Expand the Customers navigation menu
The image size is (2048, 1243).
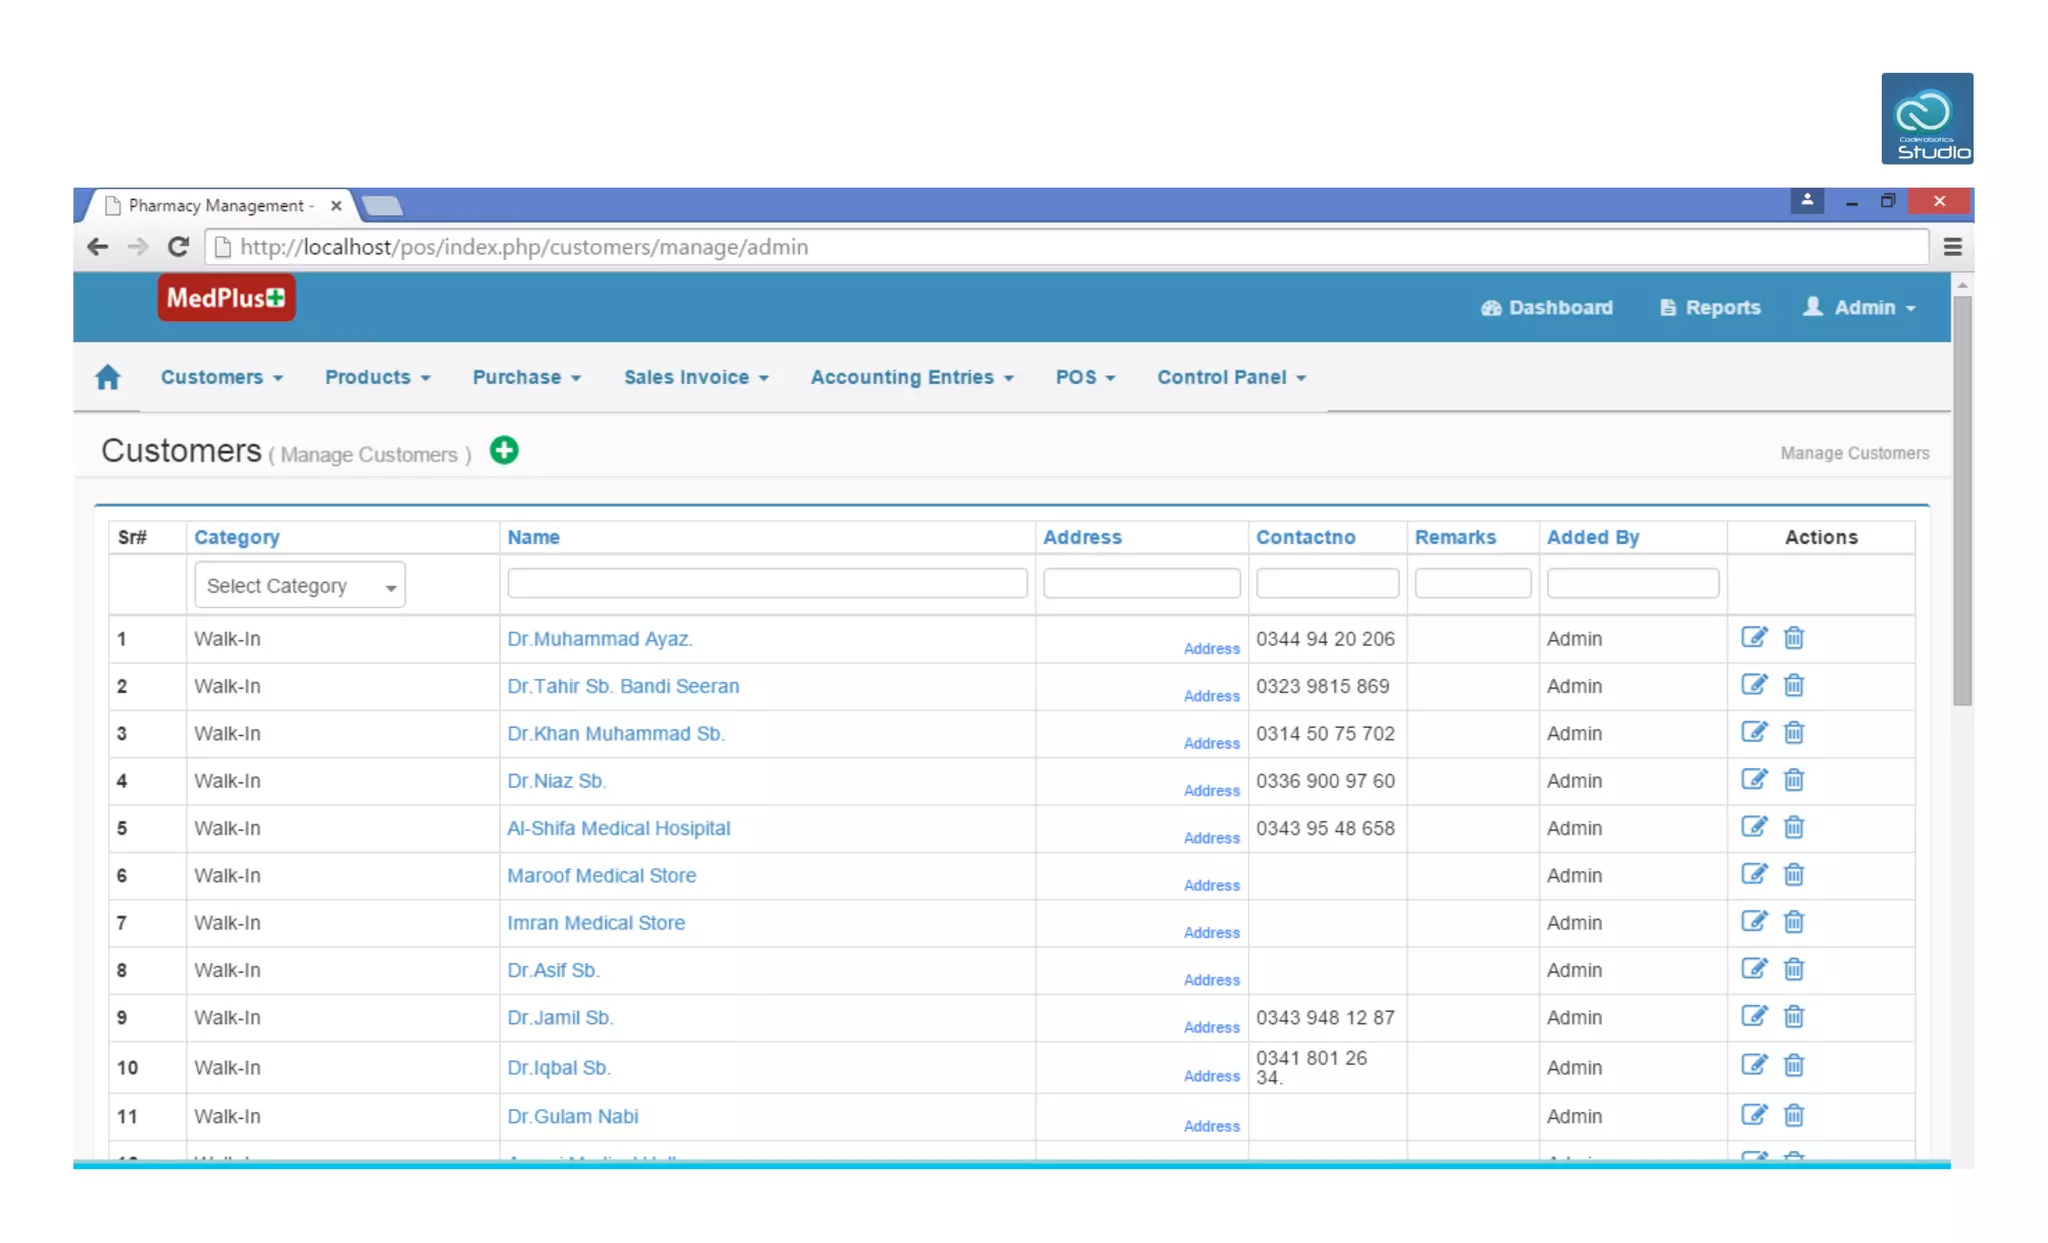[x=221, y=378]
